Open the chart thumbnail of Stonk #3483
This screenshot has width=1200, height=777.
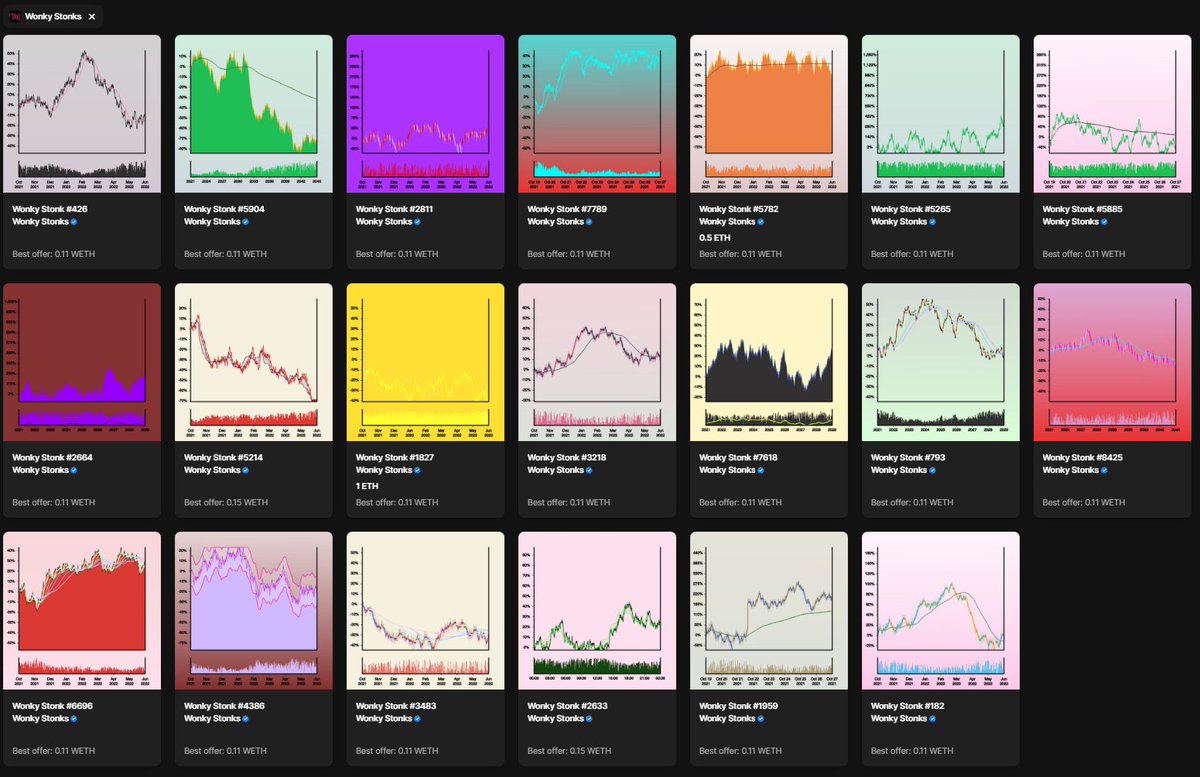point(426,611)
